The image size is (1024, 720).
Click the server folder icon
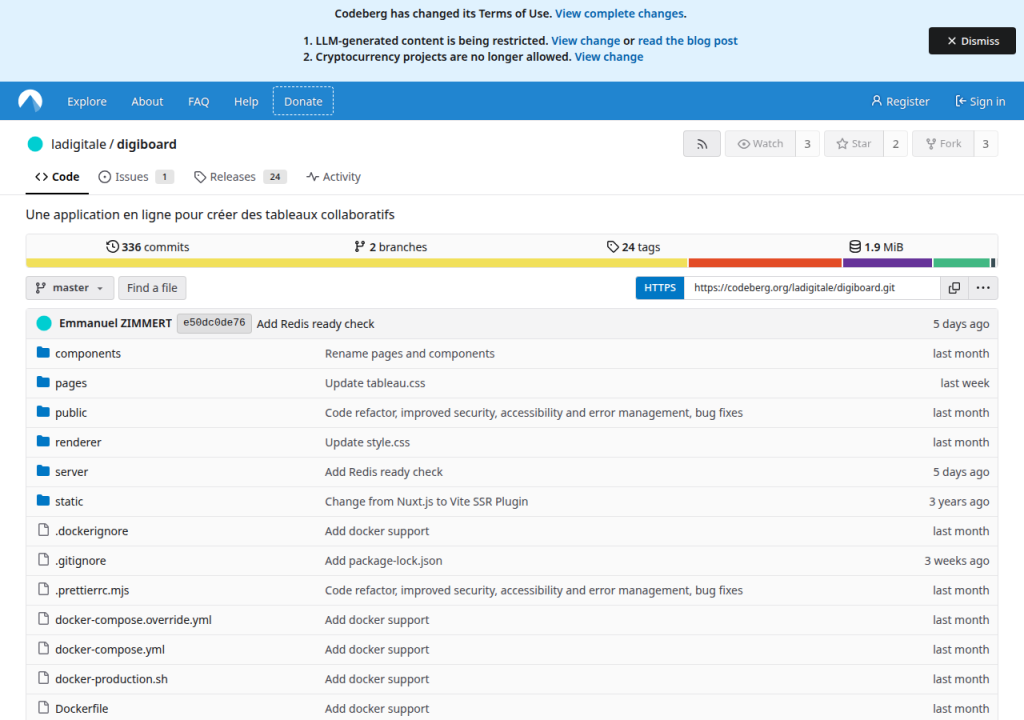[x=43, y=471]
